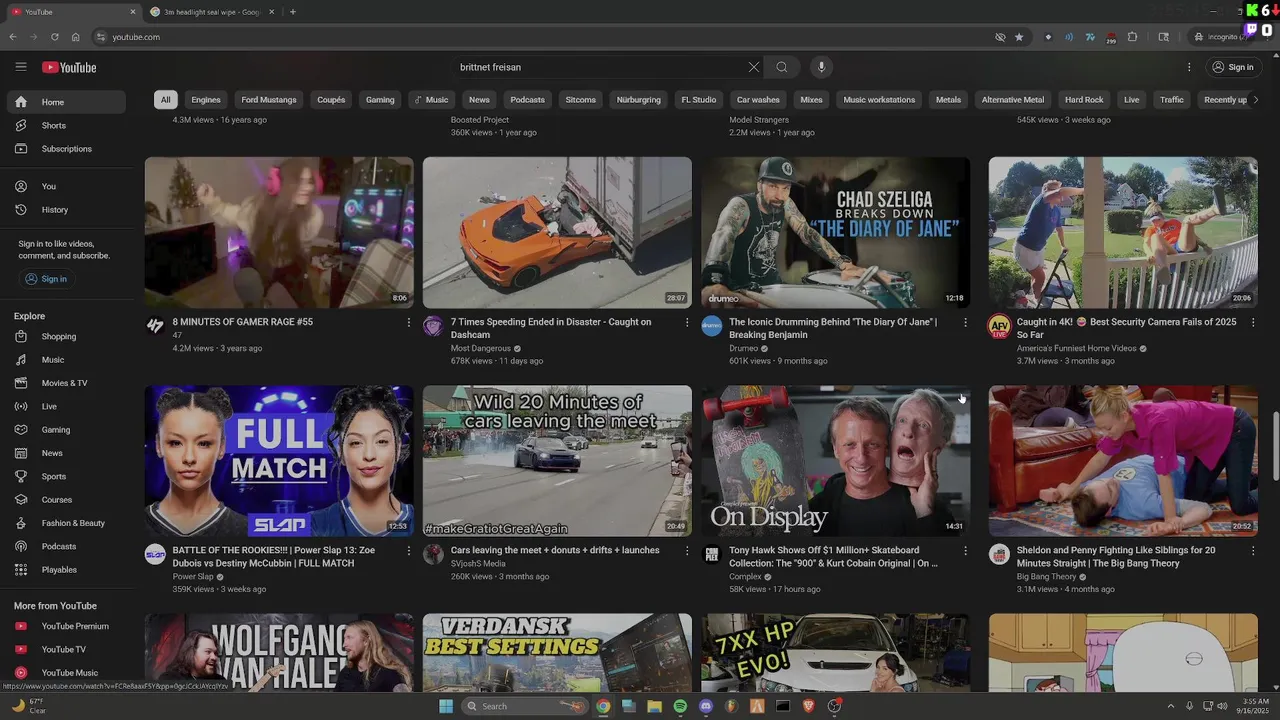
Task: Open the Most Dangerous channel link
Action: (480, 348)
